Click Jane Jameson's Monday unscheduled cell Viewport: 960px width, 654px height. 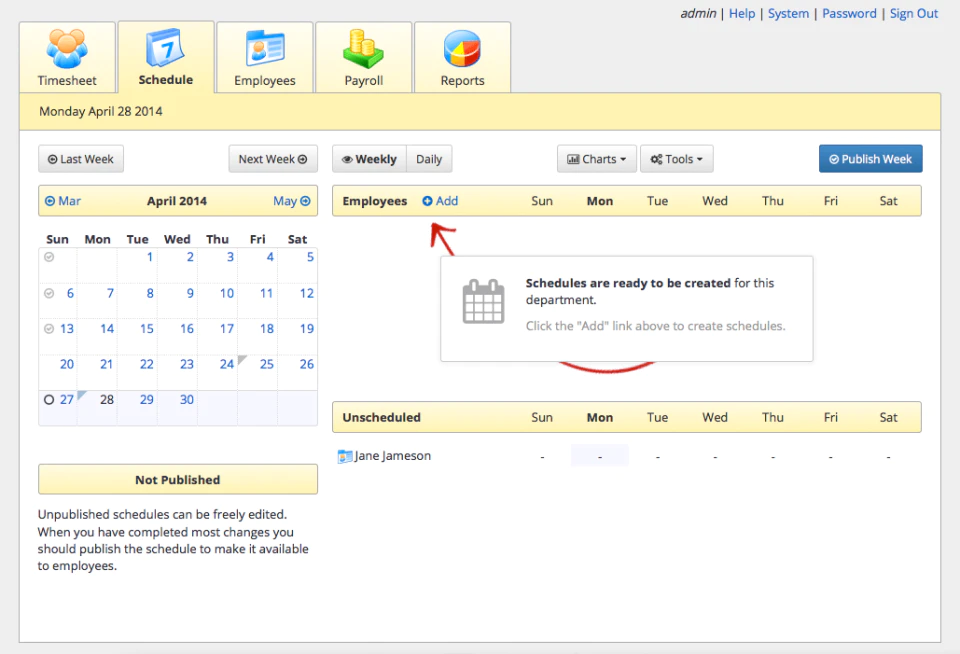(599, 456)
